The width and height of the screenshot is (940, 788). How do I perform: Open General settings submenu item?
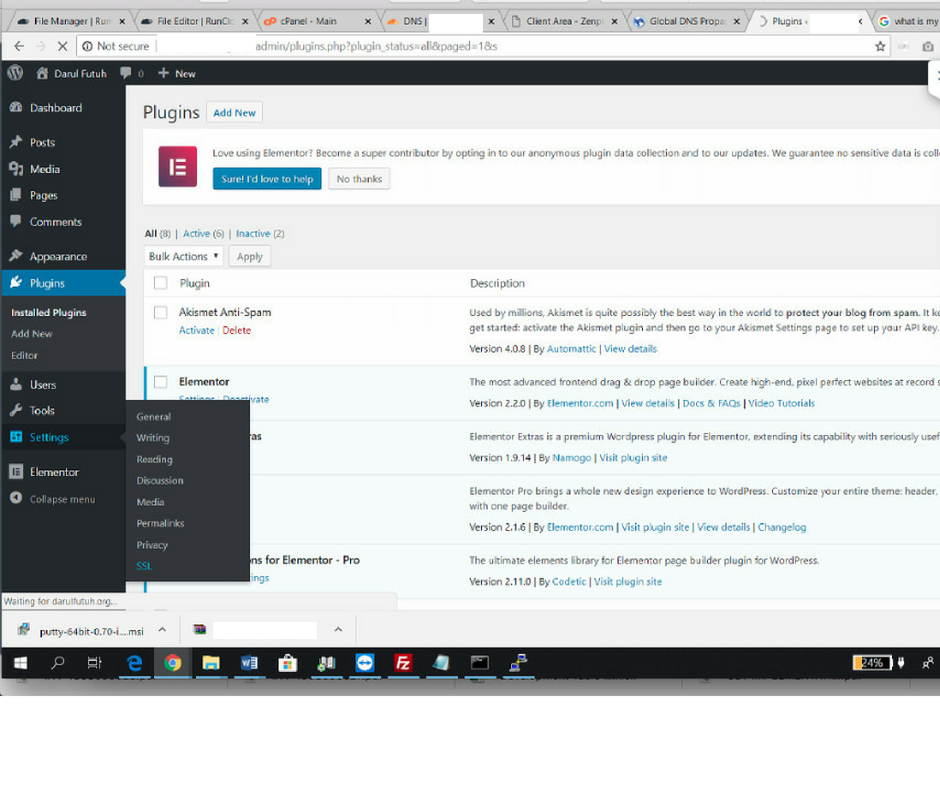153,416
